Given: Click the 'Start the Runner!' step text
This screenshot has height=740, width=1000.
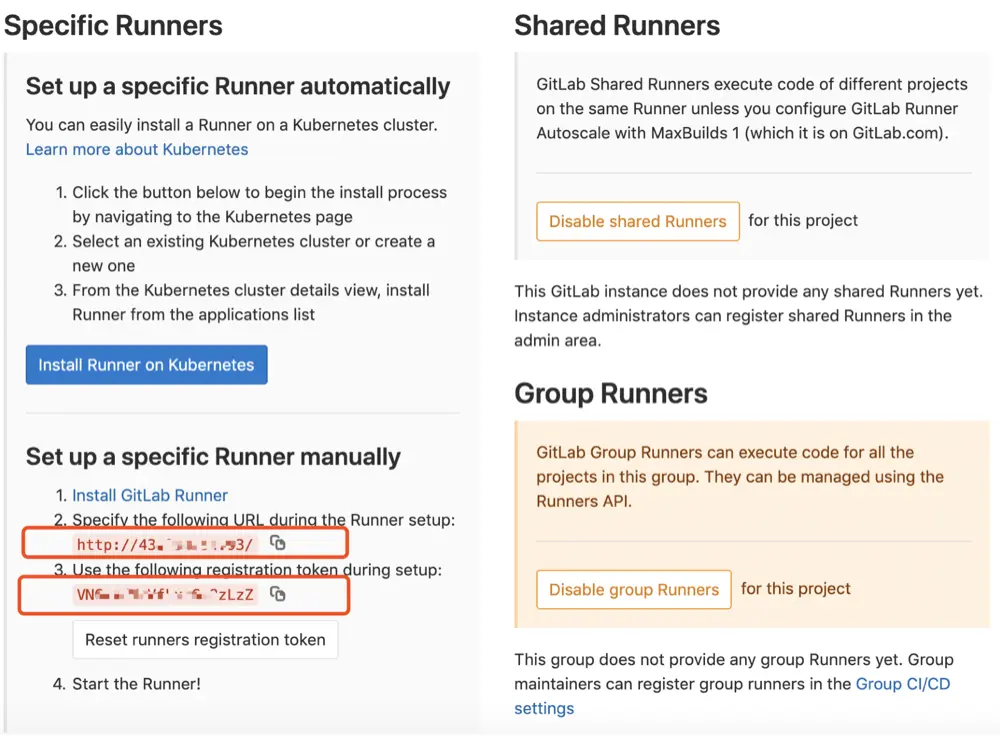Looking at the screenshot, I should click(136, 684).
